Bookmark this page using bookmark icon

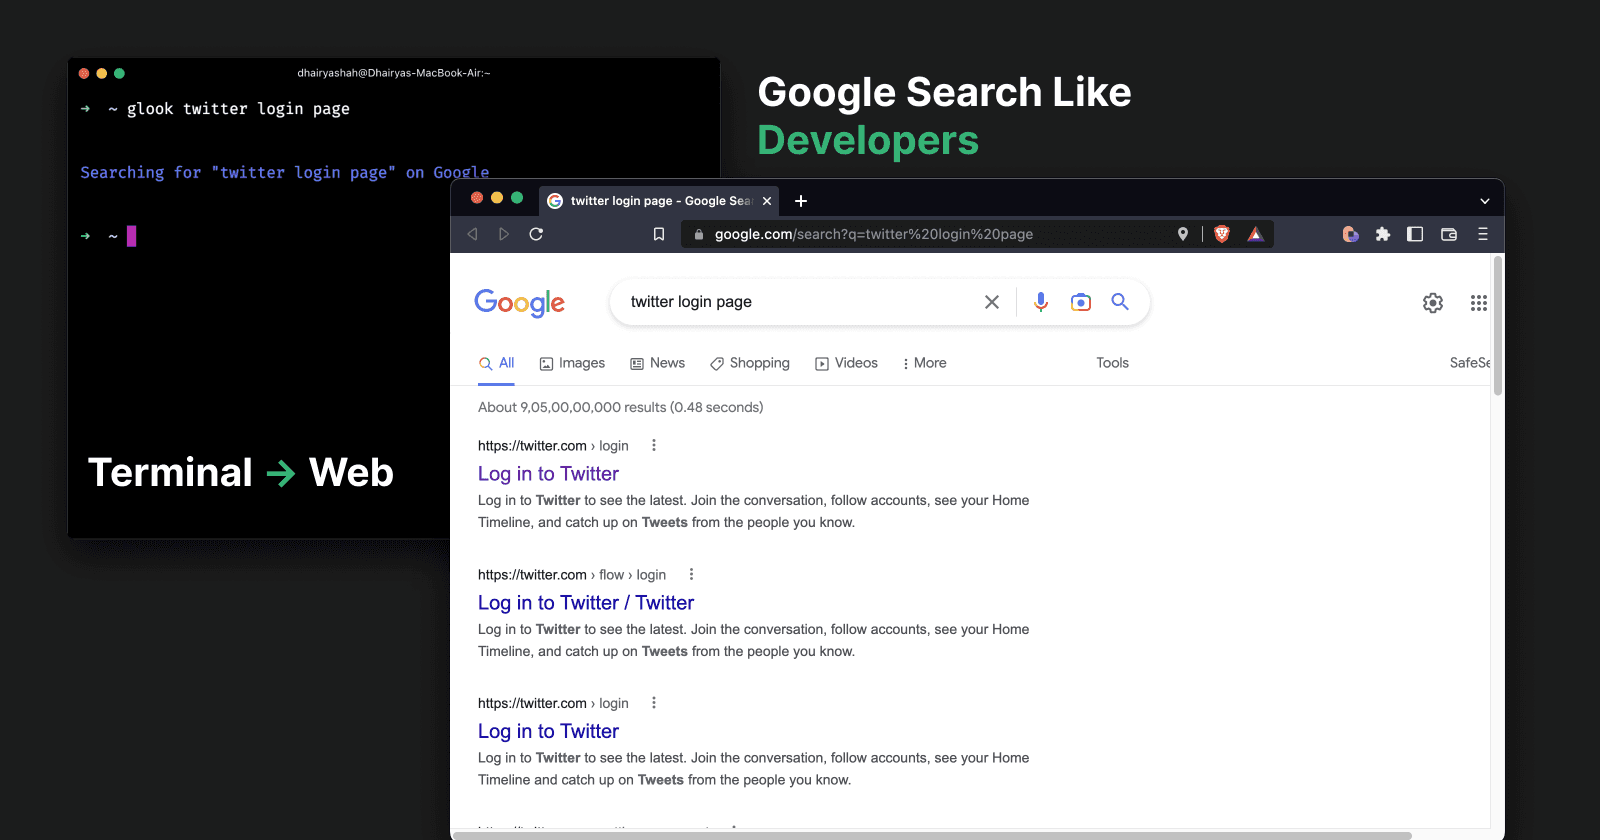point(659,234)
